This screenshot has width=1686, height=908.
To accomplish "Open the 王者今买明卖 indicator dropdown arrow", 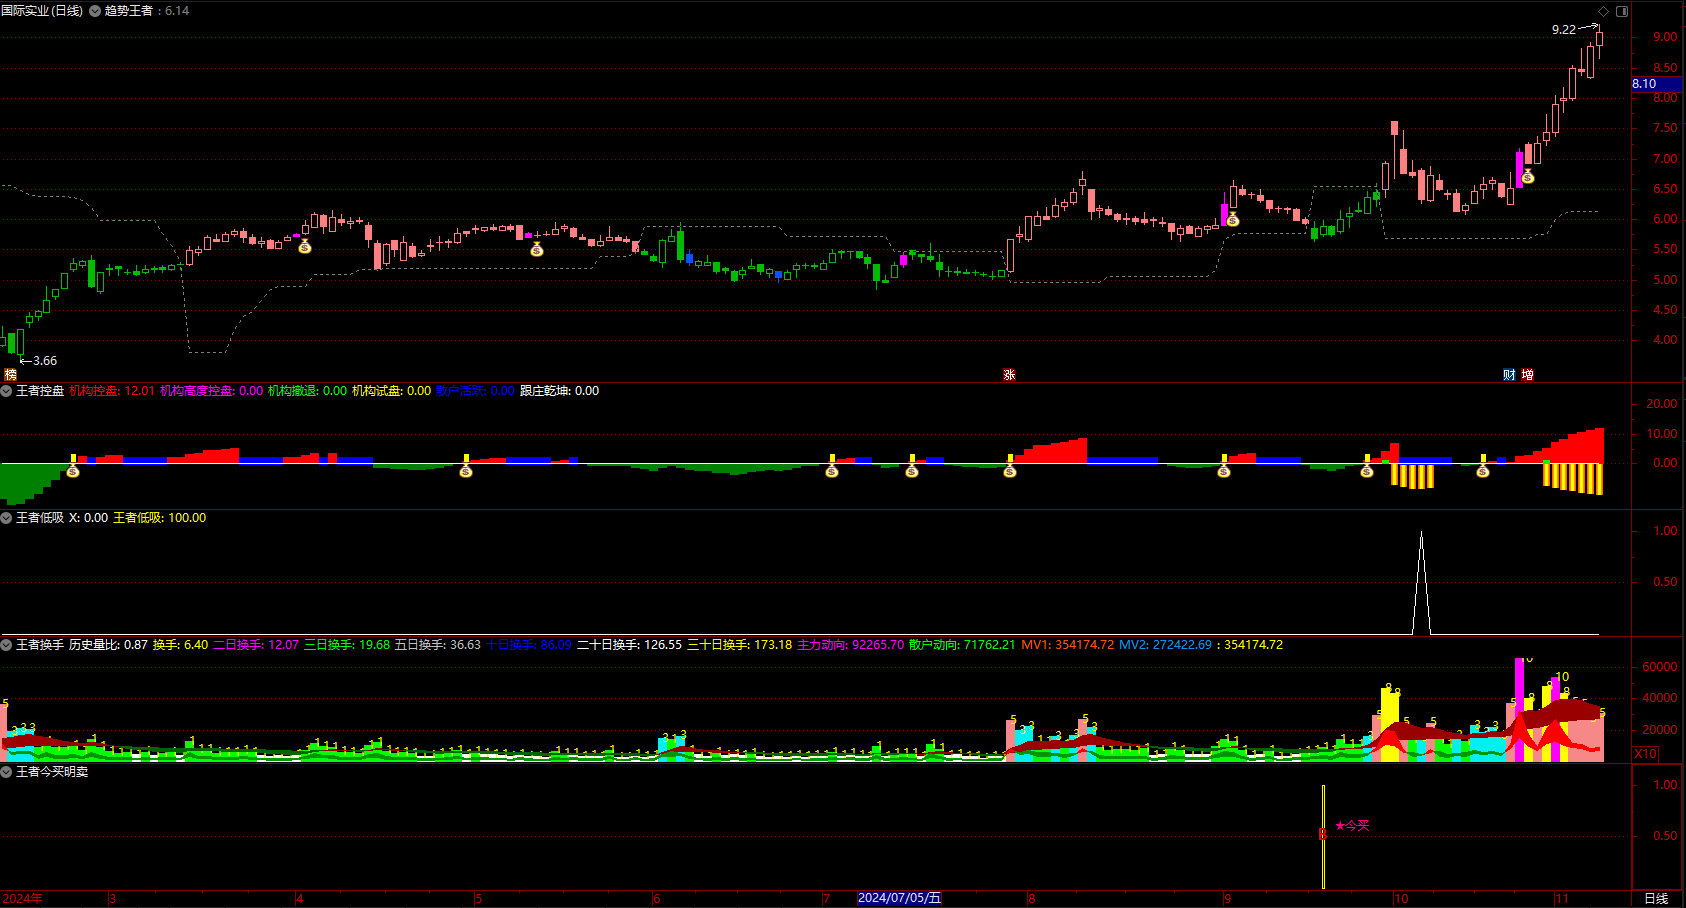I will (6, 772).
